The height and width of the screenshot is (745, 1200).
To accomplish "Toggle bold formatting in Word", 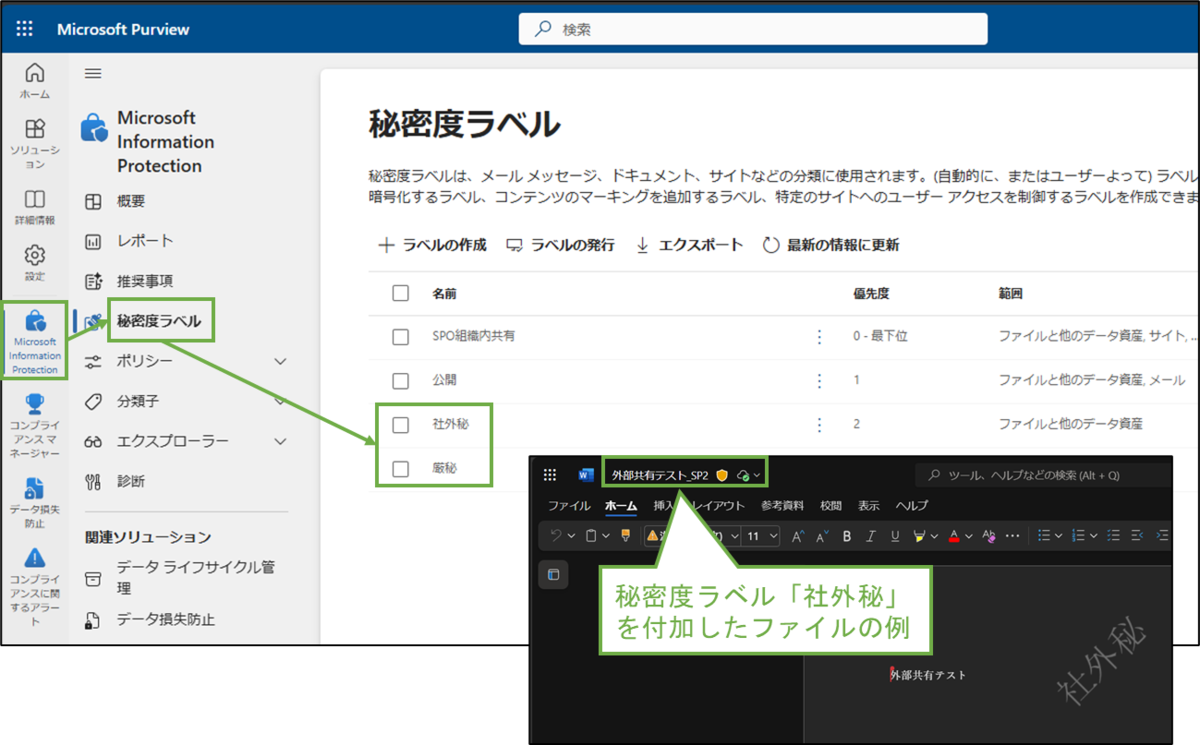I will pyautogui.click(x=847, y=536).
